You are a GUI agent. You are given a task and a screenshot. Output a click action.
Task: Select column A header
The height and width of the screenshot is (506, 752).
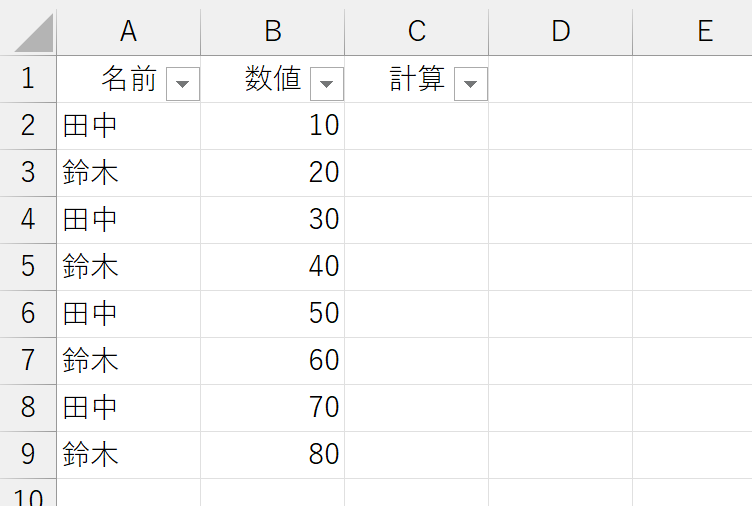(x=129, y=32)
